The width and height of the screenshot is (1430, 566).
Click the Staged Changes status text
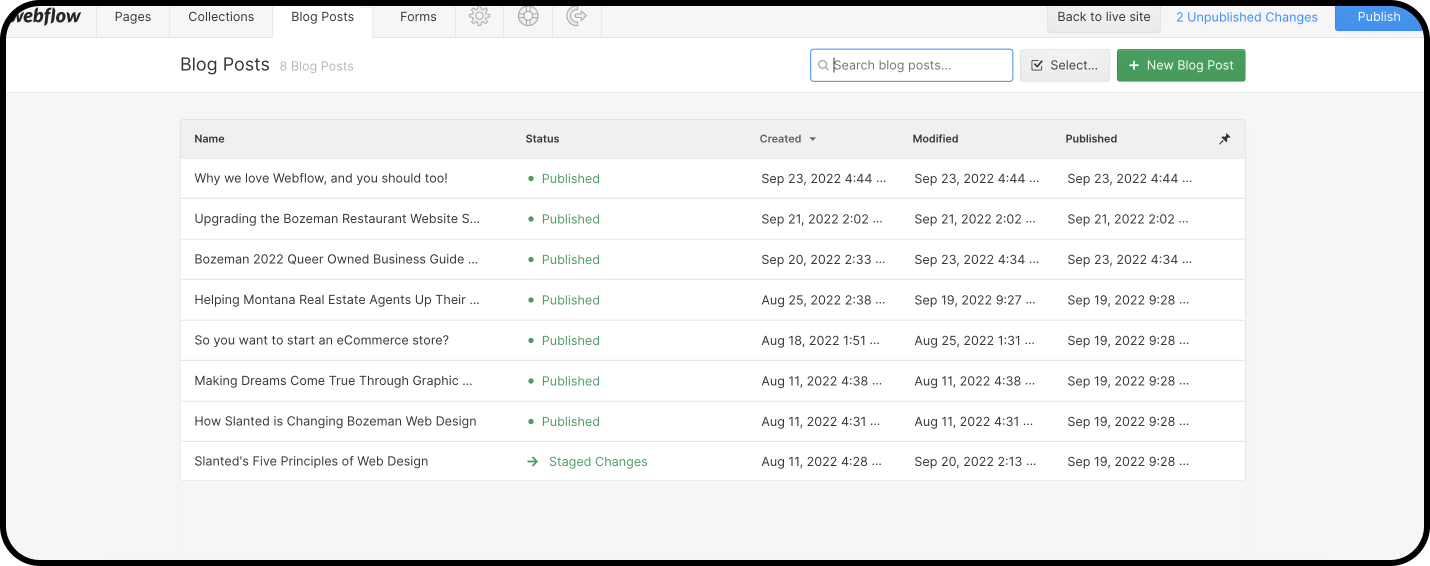tap(598, 462)
